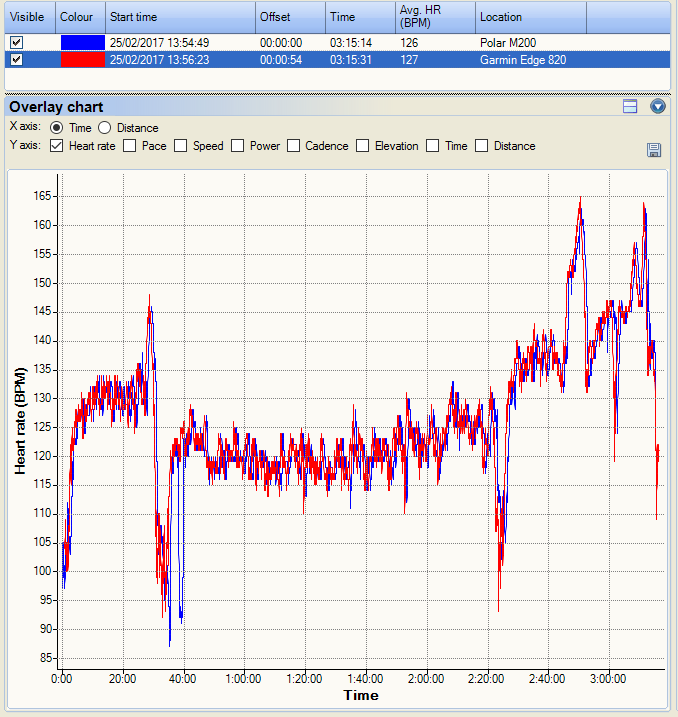Click the 00:00:54 offset cell
678x717 pixels.
pyautogui.click(x=281, y=60)
